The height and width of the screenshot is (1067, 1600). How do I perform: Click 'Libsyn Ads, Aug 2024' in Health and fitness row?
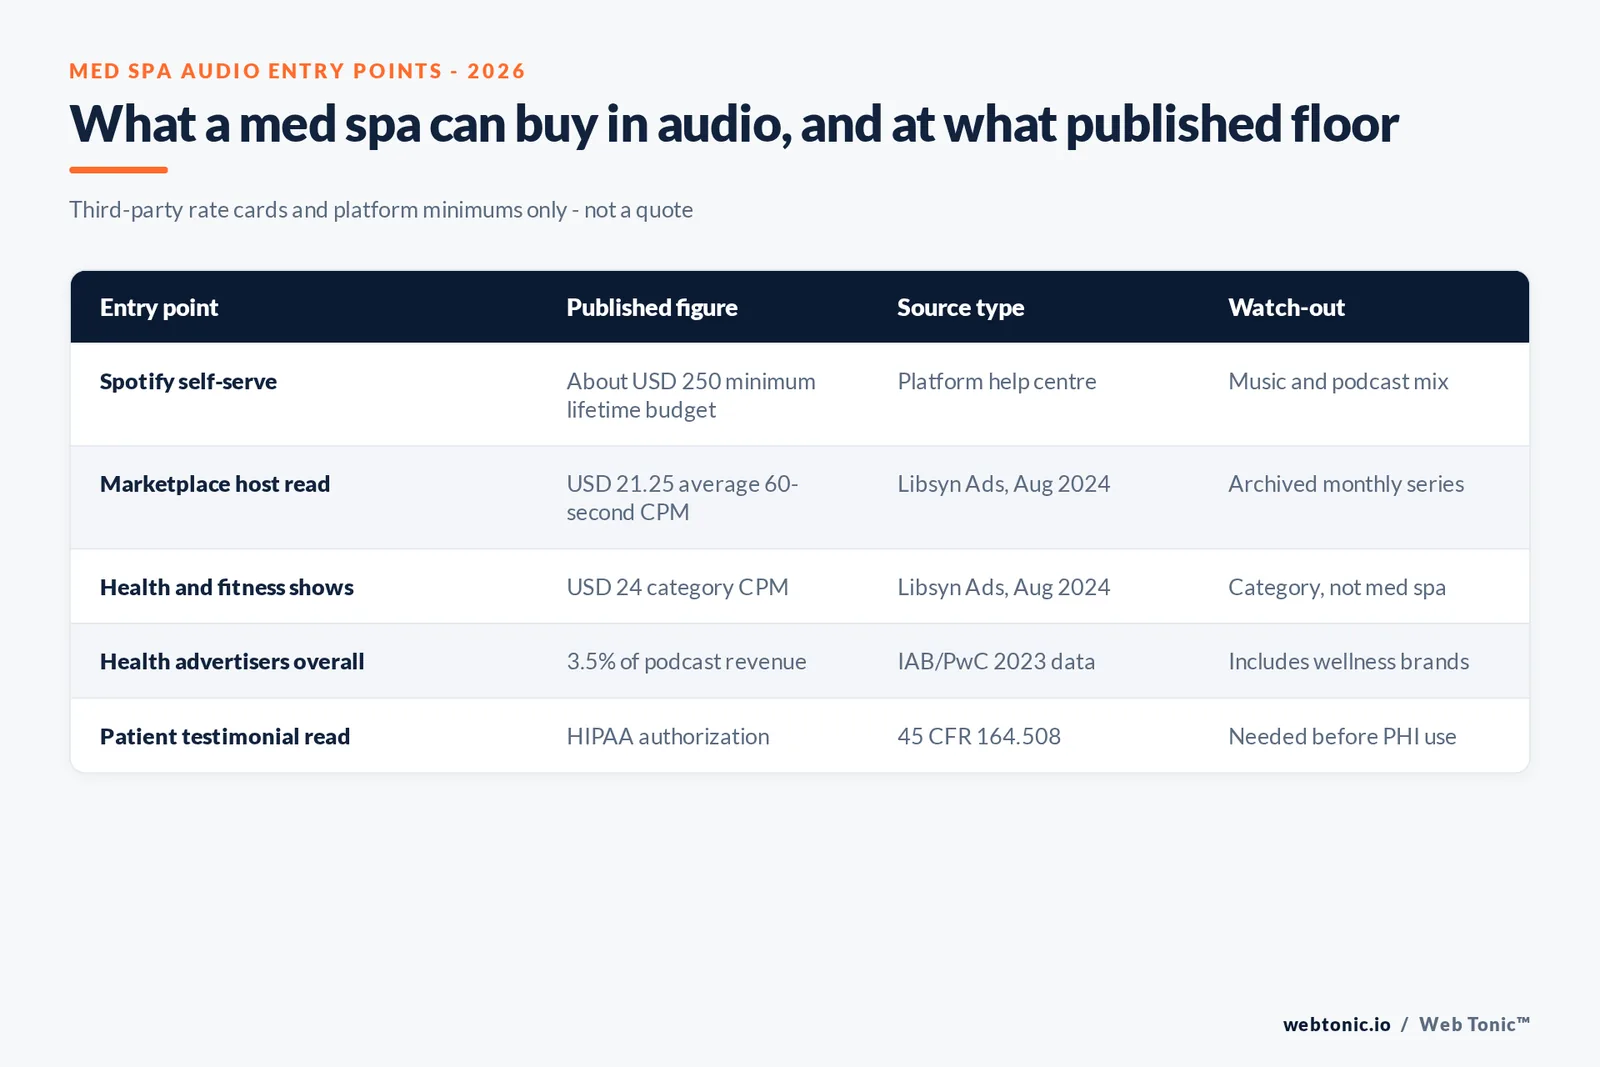[x=1004, y=588]
